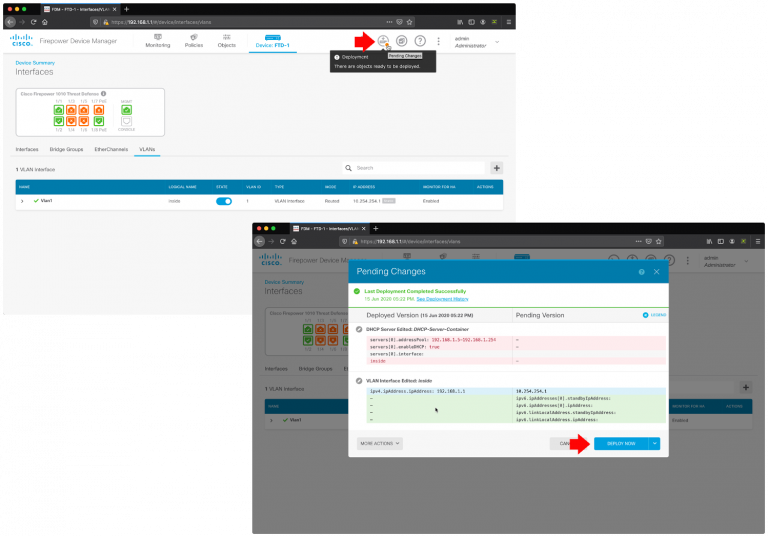Open page actions ellipsis in upper window address bar

point(389,22)
